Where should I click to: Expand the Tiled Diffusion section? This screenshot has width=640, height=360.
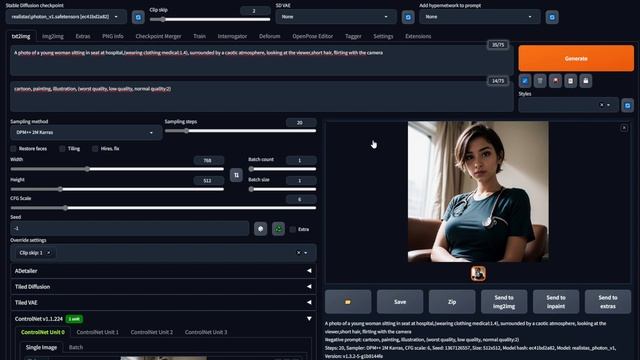coord(163,287)
